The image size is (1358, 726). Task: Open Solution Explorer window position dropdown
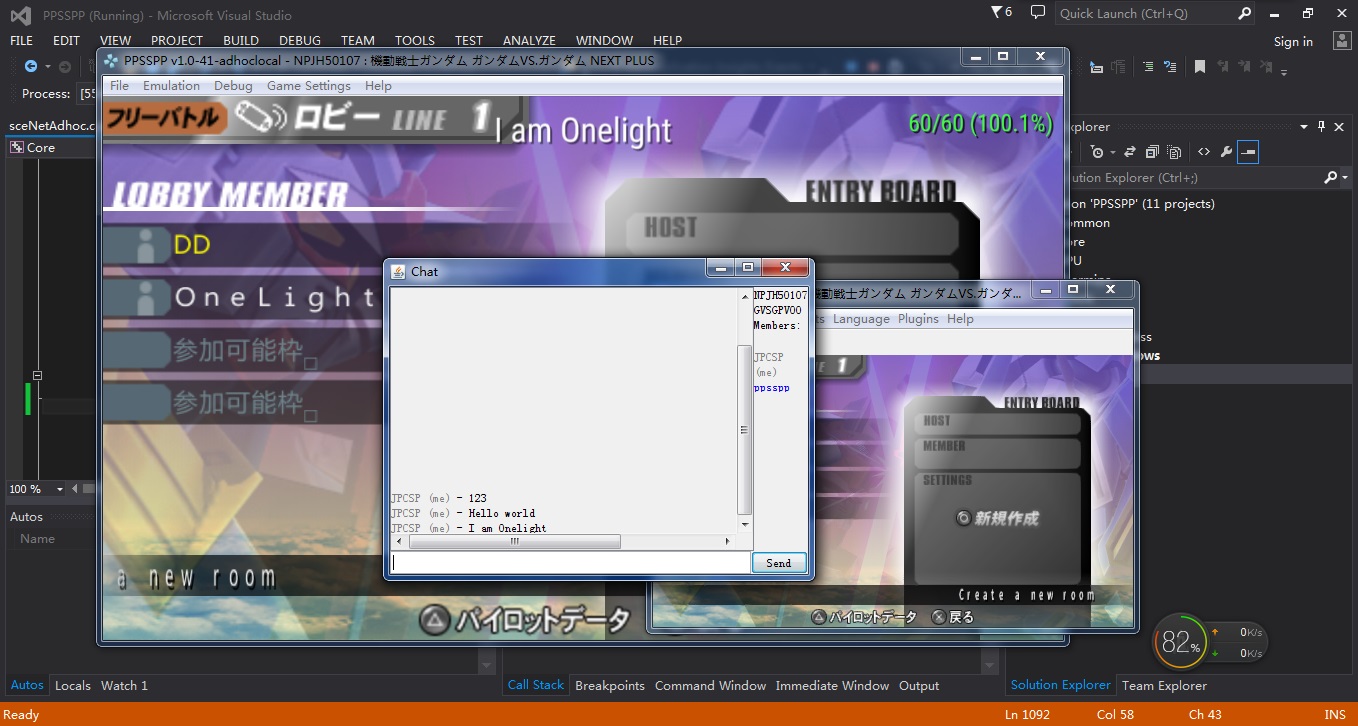(1304, 127)
